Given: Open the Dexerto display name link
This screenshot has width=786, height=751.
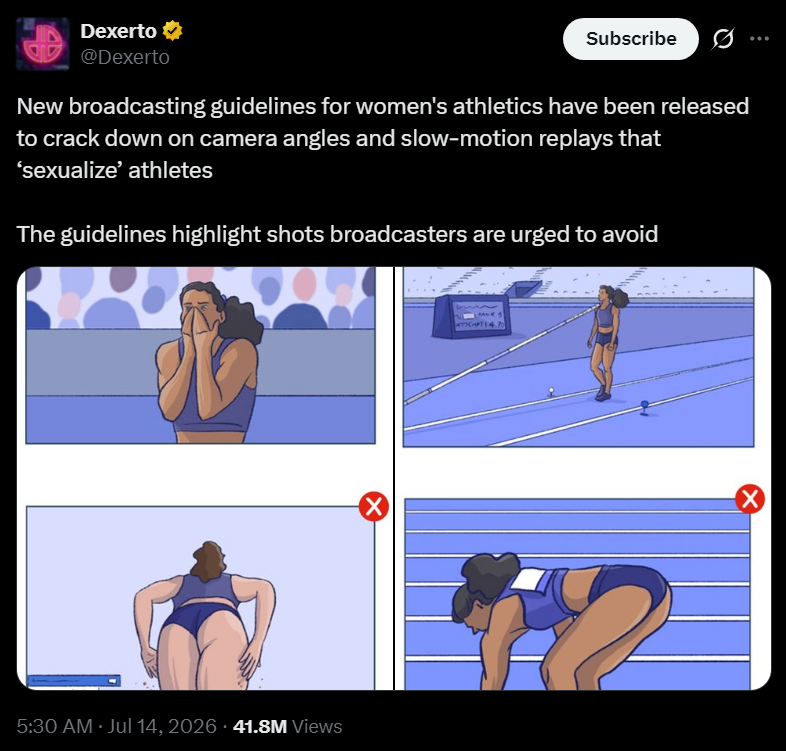Looking at the screenshot, I should coord(119,31).
